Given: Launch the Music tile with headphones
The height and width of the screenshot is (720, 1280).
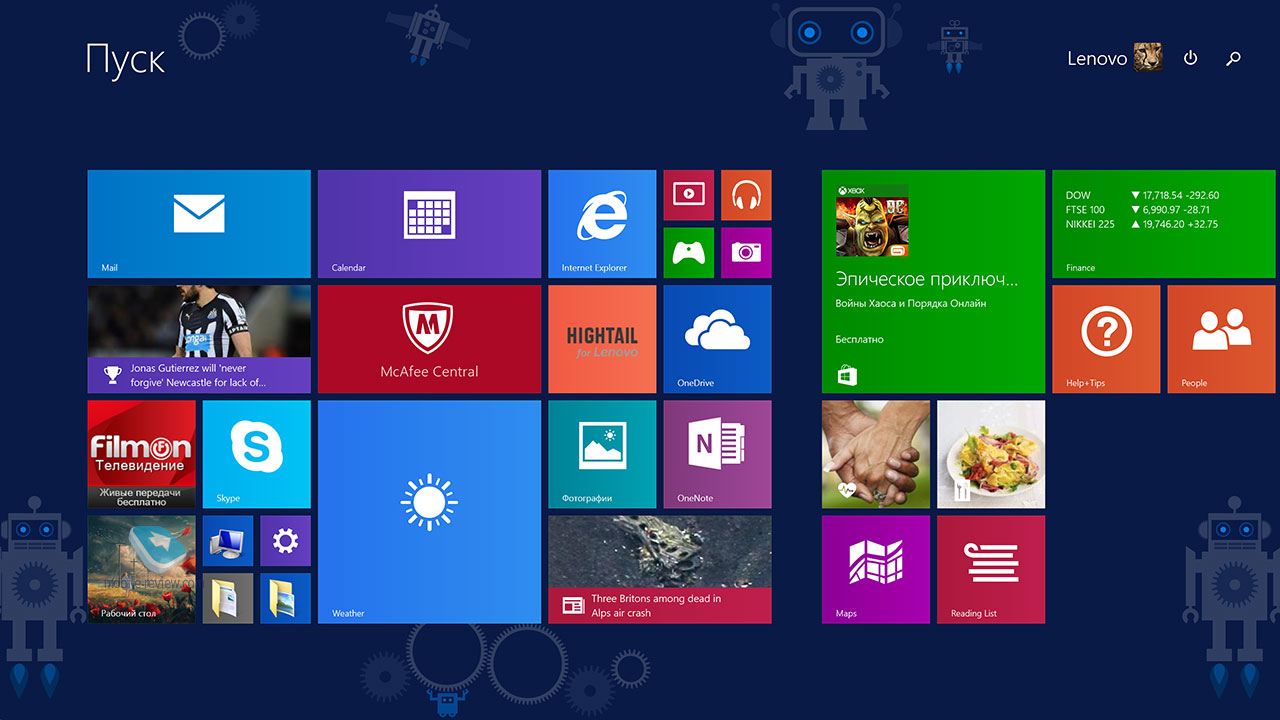Looking at the screenshot, I should pyautogui.click(x=746, y=195).
